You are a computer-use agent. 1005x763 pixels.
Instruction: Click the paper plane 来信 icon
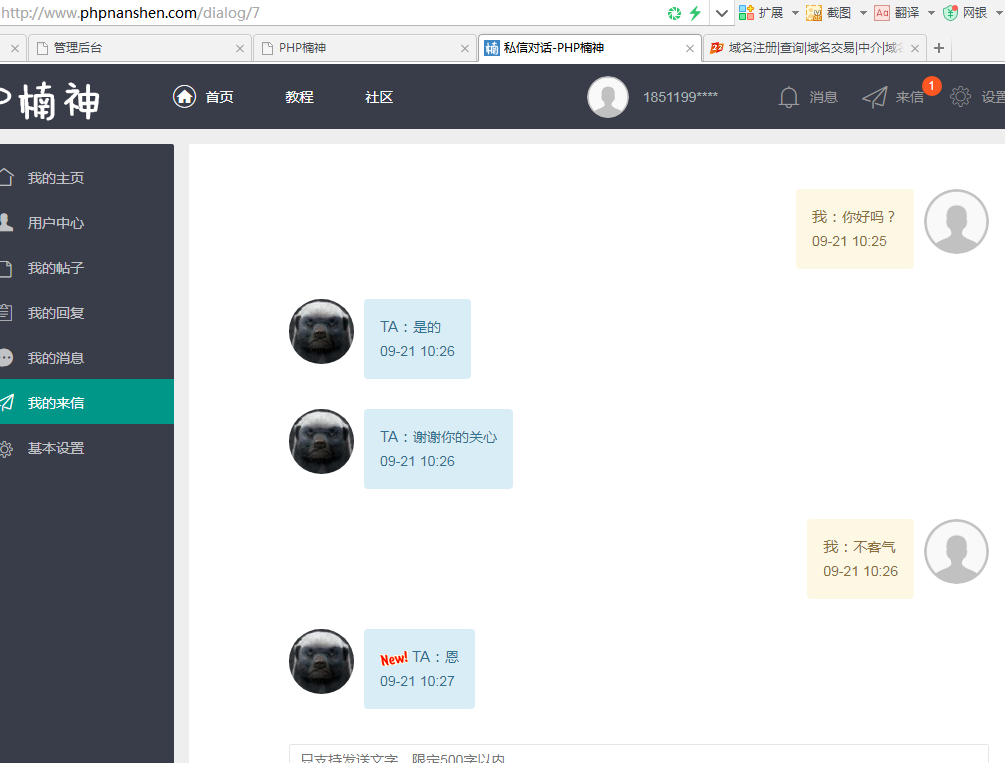point(875,97)
